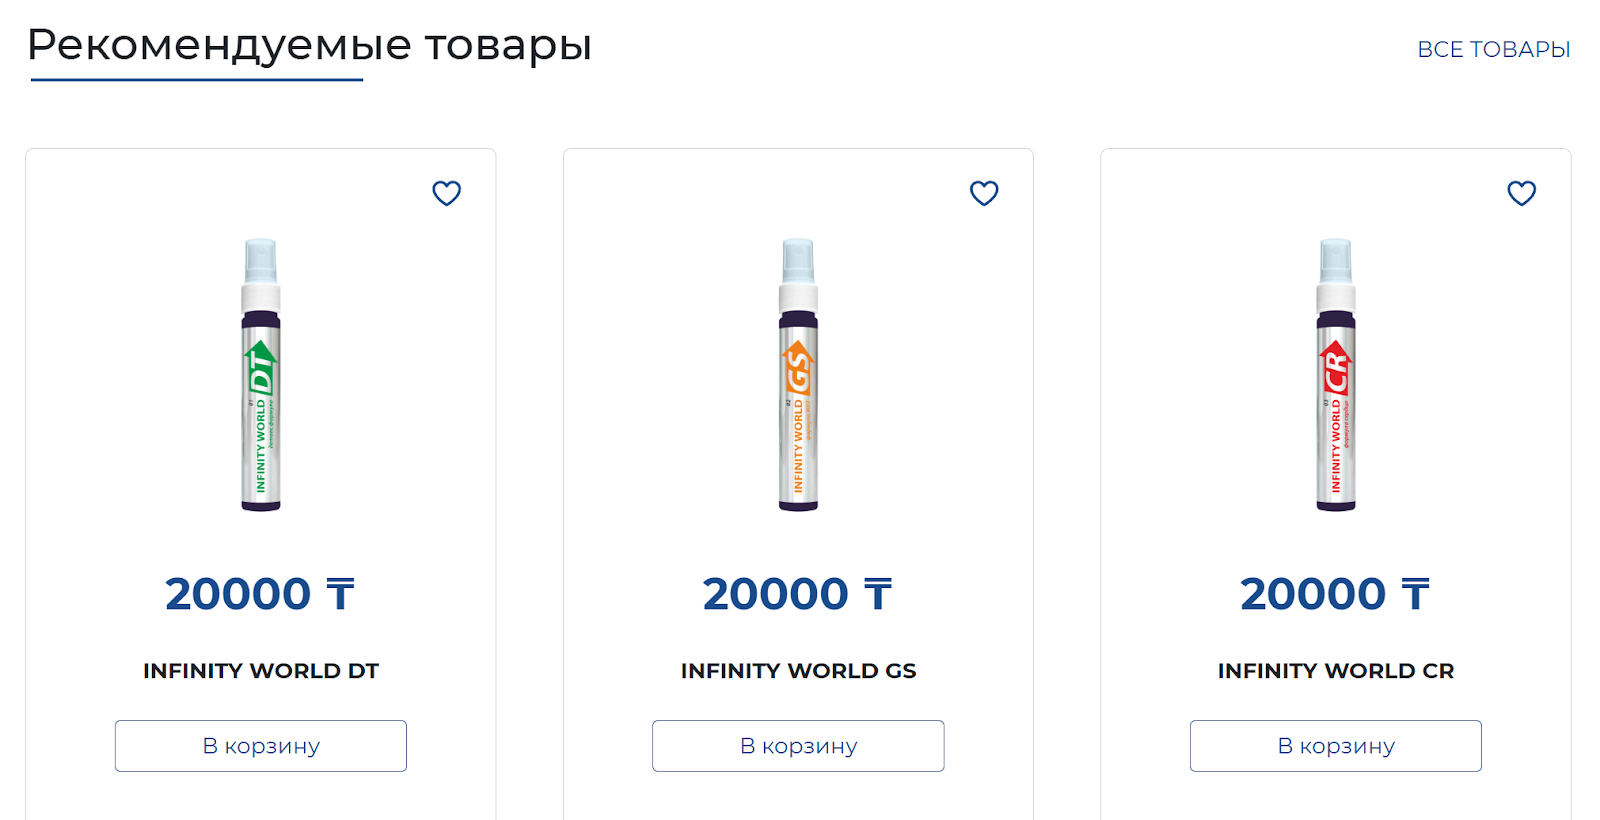Click the heart on Infinity World CR
Screen dimensions: 1600x820
pos(1521,193)
